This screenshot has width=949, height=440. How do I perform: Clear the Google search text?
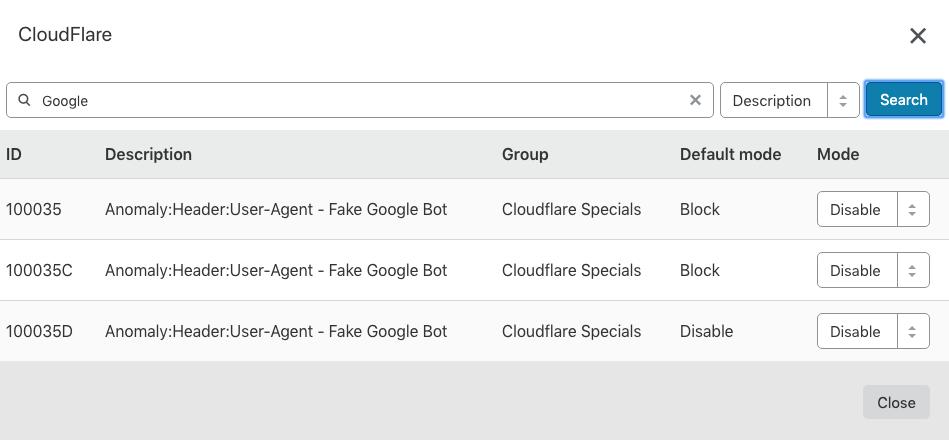coord(695,100)
